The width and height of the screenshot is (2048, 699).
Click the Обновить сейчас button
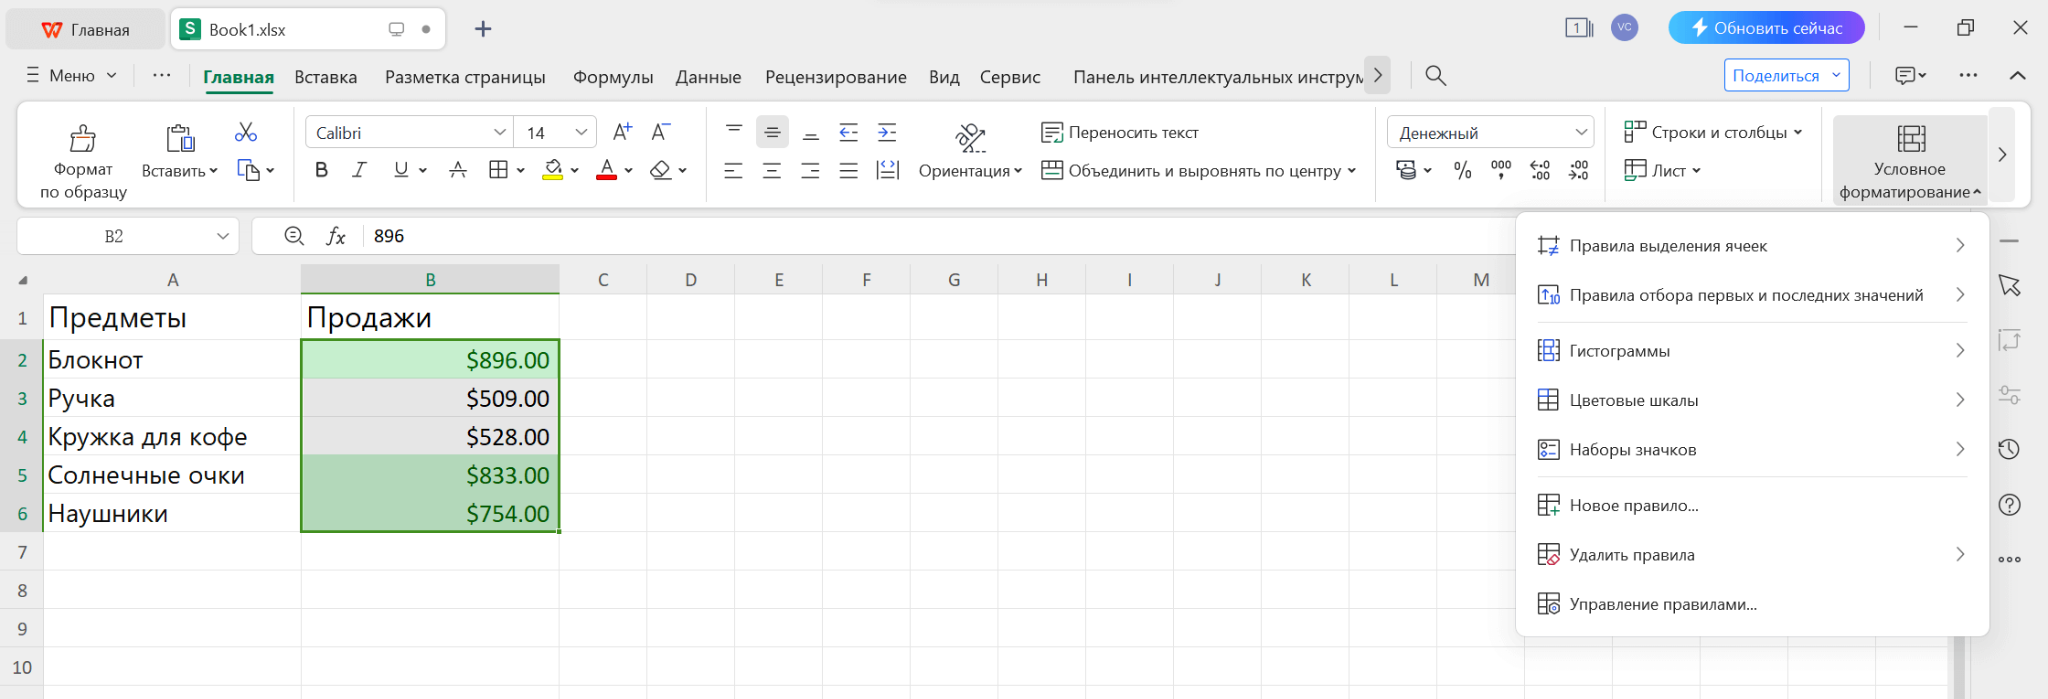click(1766, 28)
